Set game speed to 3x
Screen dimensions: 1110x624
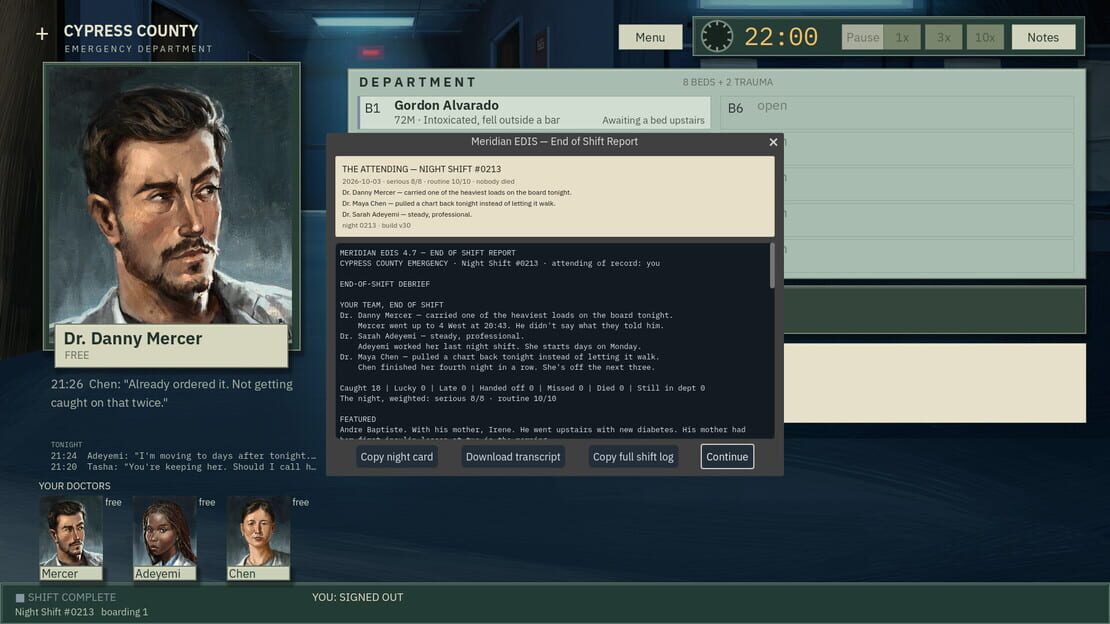(944, 37)
